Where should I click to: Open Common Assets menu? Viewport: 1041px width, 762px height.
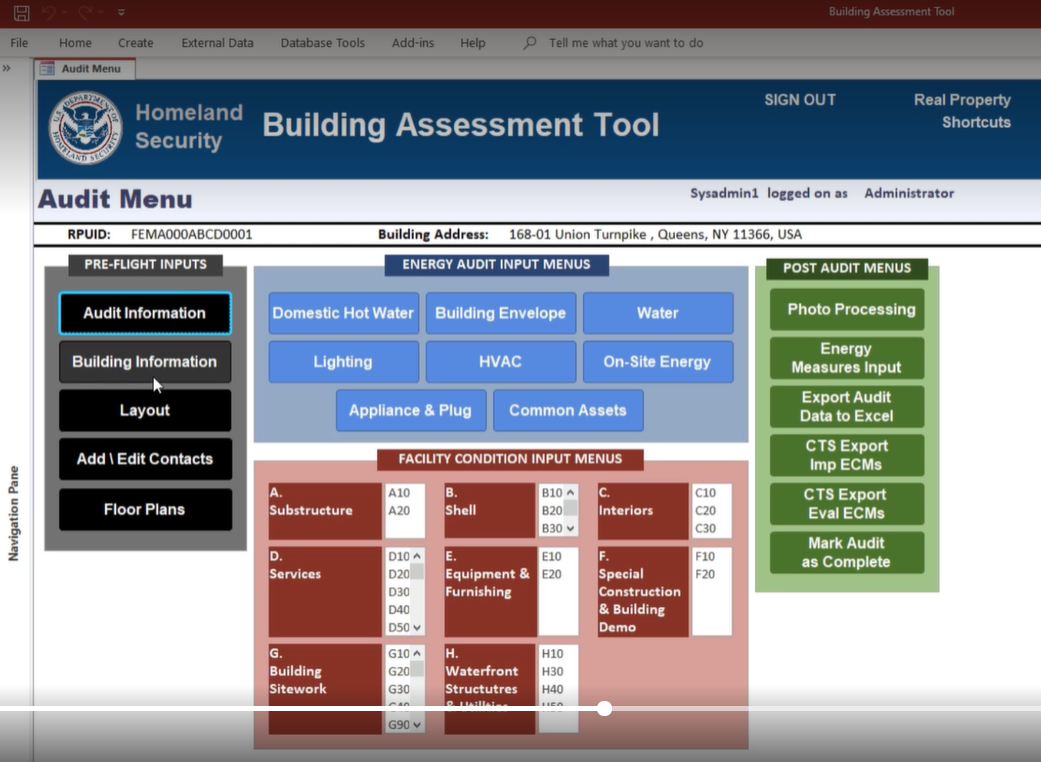568,410
